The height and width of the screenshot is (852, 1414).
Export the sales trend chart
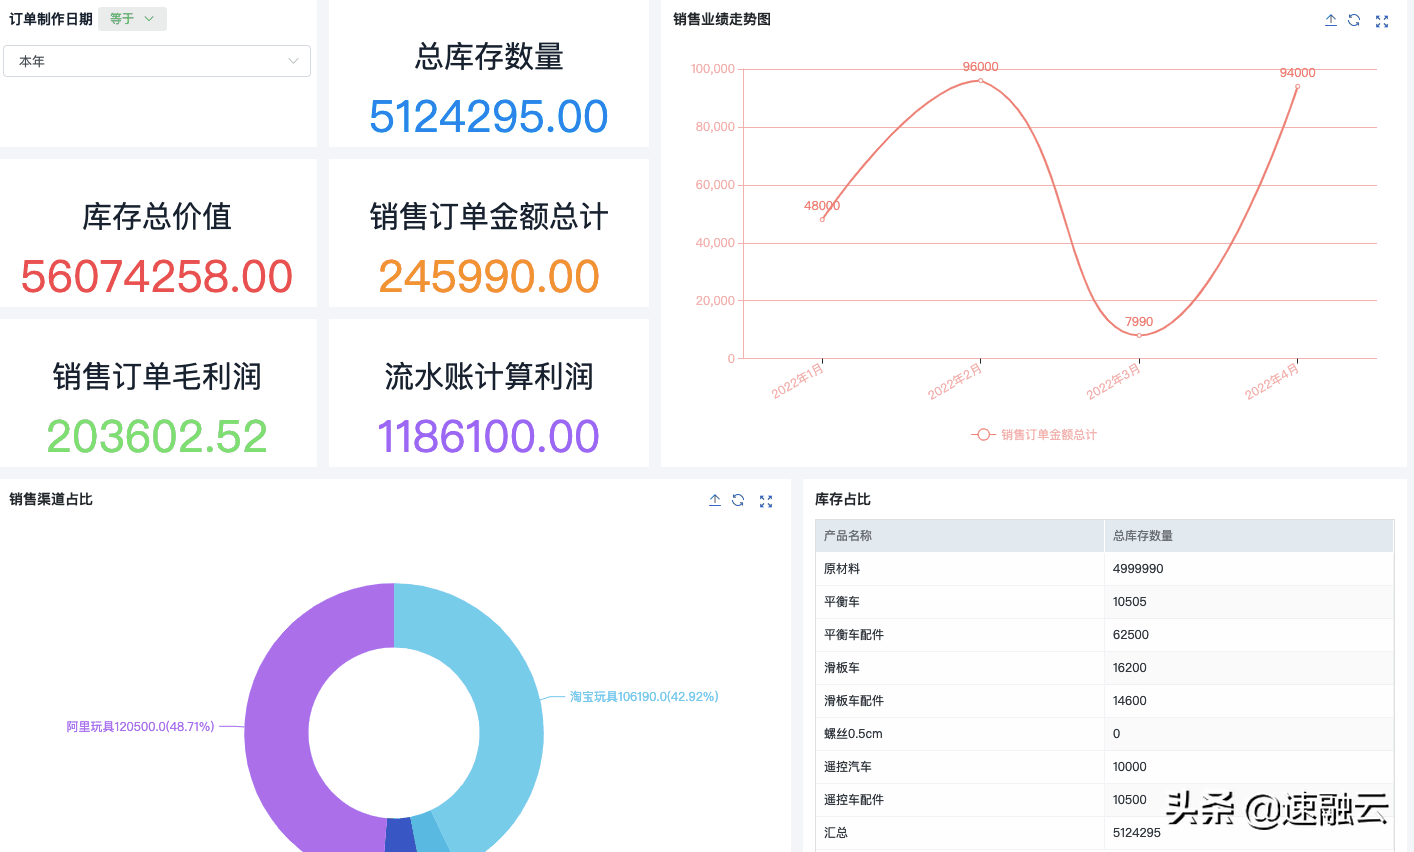[1331, 20]
